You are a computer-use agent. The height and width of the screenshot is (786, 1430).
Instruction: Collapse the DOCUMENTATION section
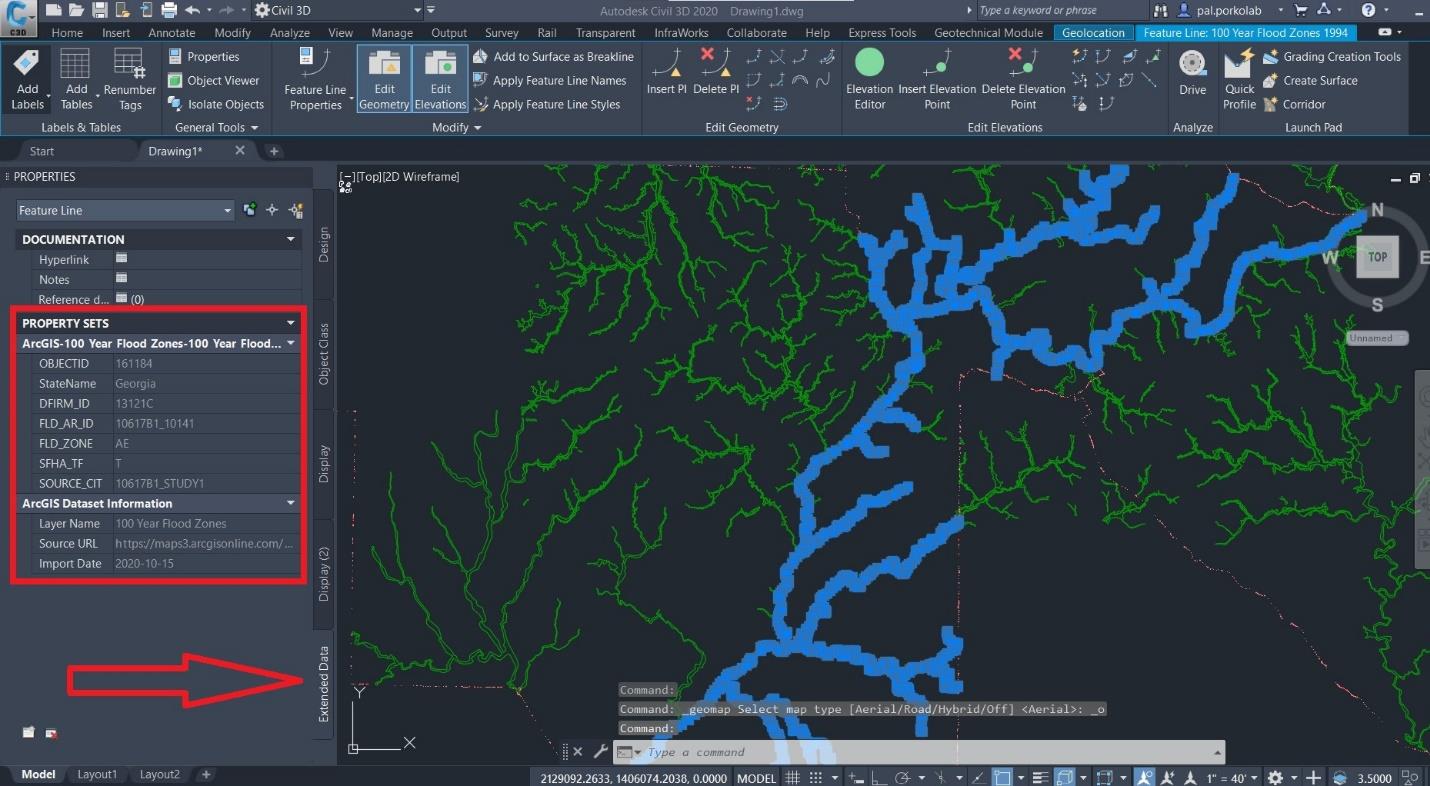(291, 239)
